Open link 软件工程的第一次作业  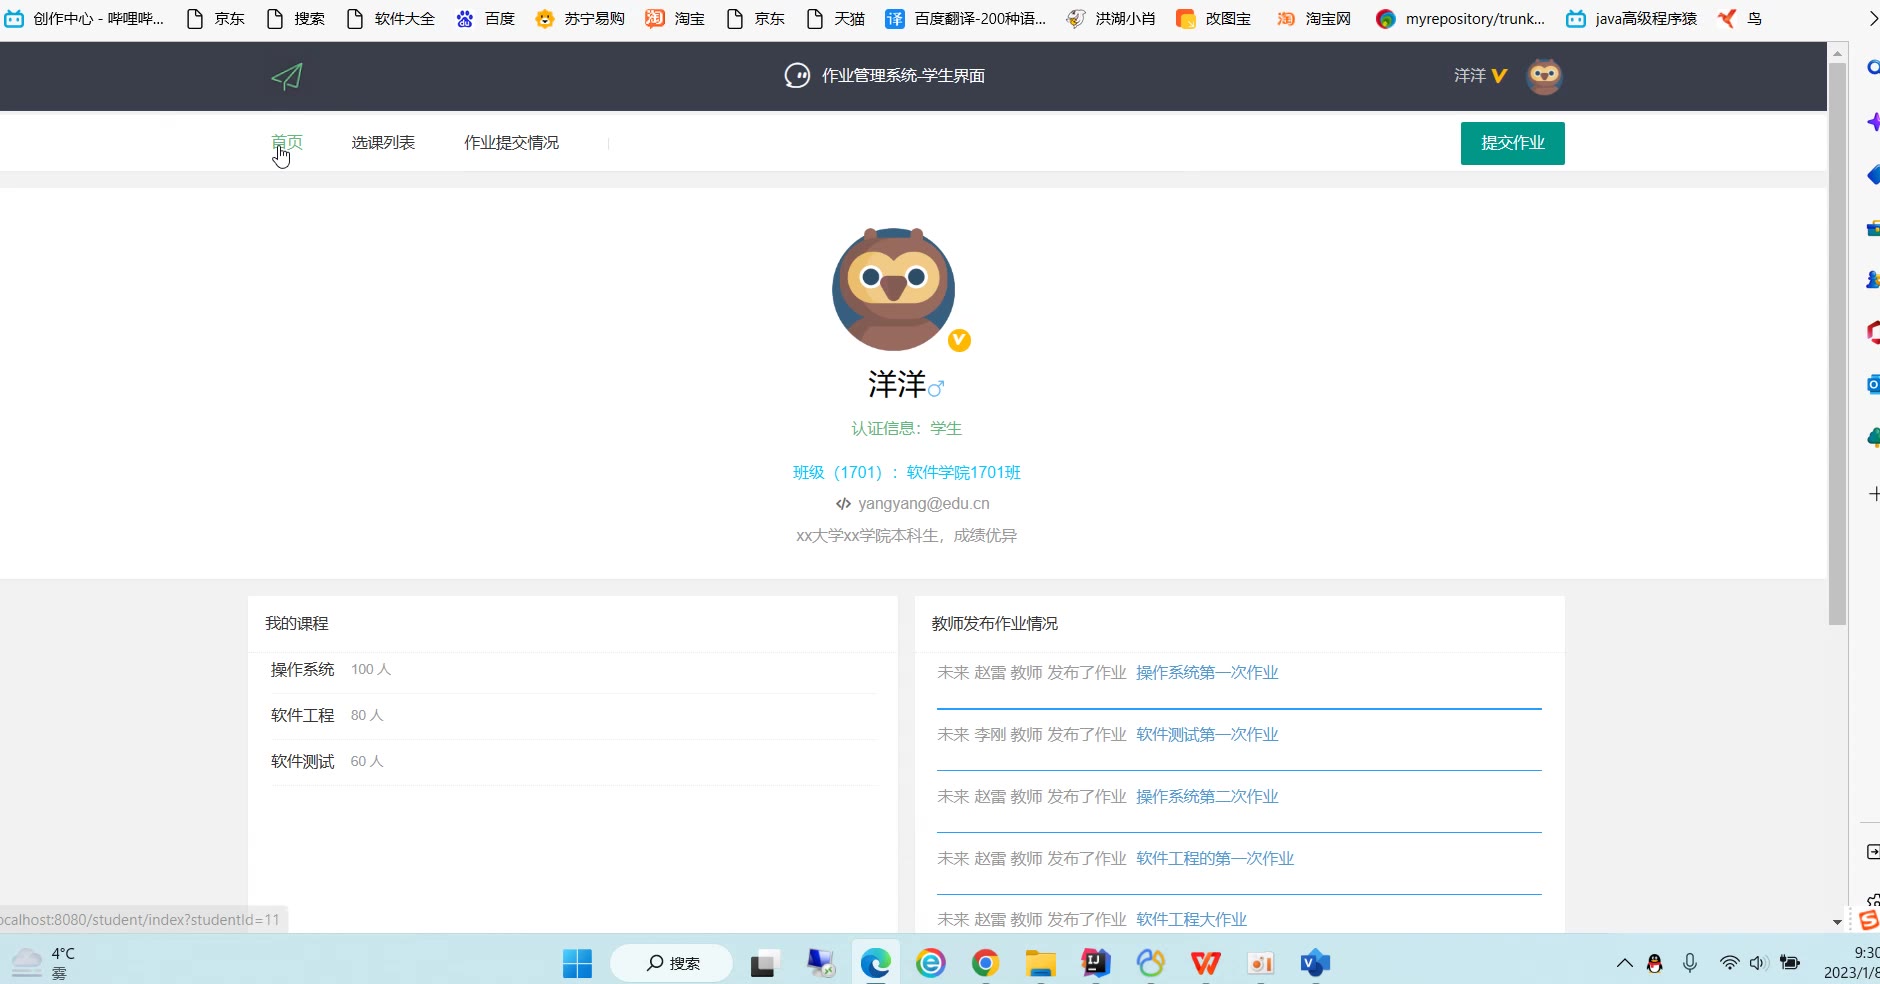point(1215,859)
